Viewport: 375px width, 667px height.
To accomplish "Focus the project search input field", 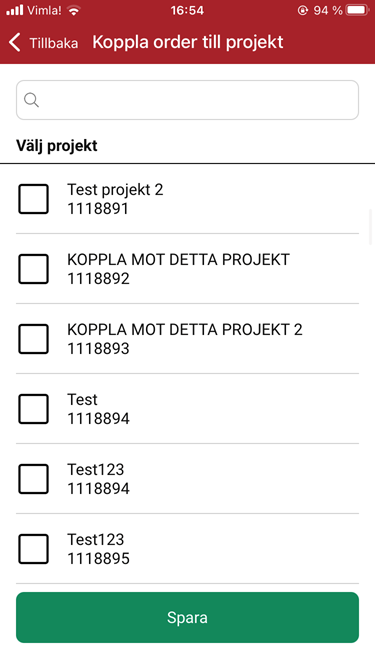I will click(x=188, y=100).
